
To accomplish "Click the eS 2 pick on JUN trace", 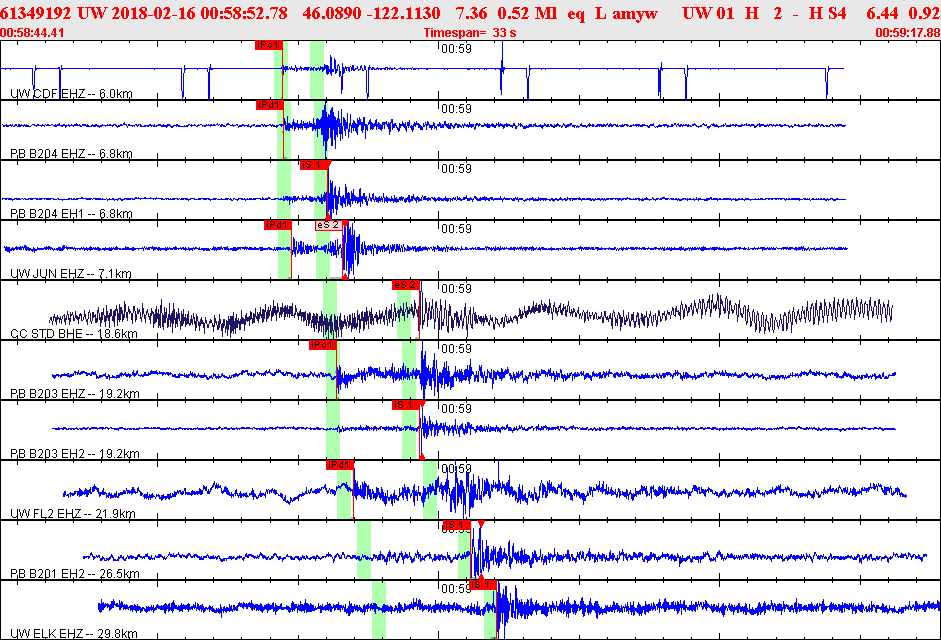I will pyautogui.click(x=328, y=225).
